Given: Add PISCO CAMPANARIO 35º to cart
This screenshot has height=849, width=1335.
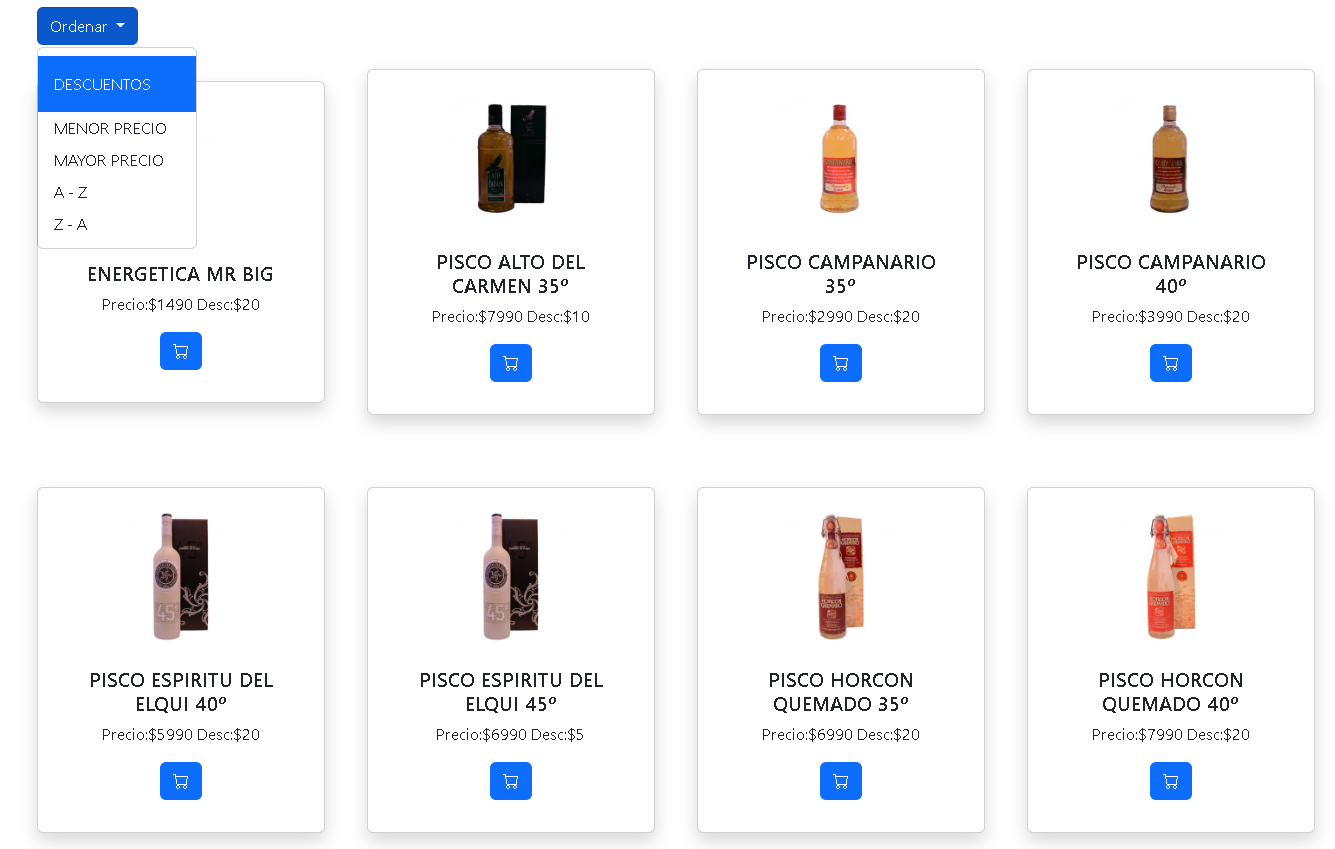Looking at the screenshot, I should (840, 362).
